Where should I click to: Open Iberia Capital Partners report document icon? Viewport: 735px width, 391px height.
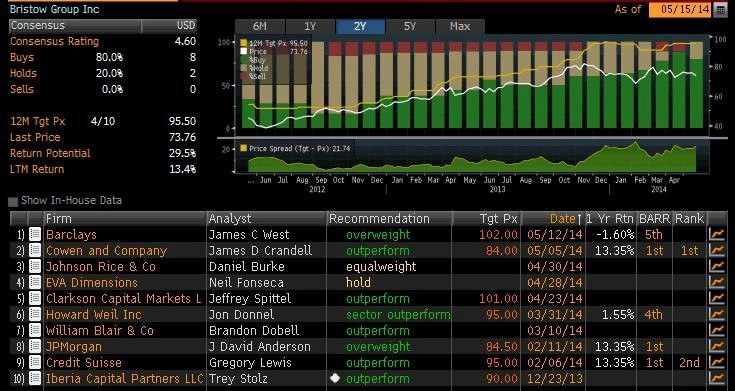tap(35, 378)
